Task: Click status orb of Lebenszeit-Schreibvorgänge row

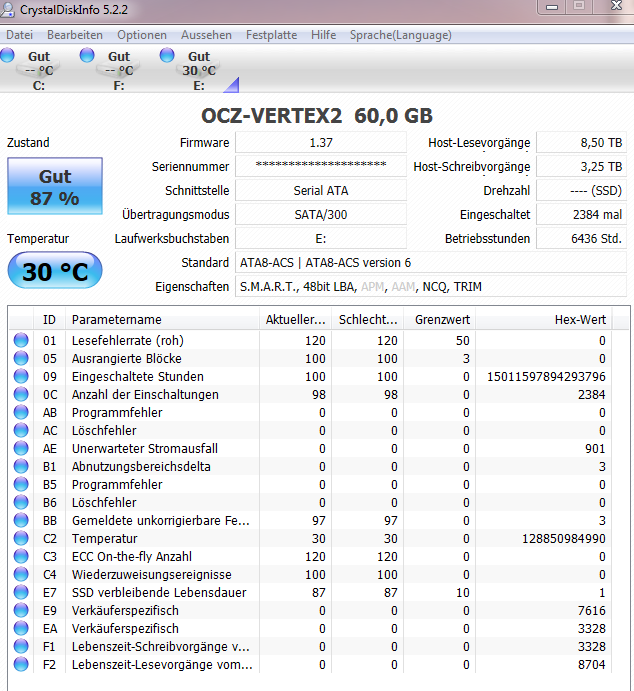Action: point(21,646)
